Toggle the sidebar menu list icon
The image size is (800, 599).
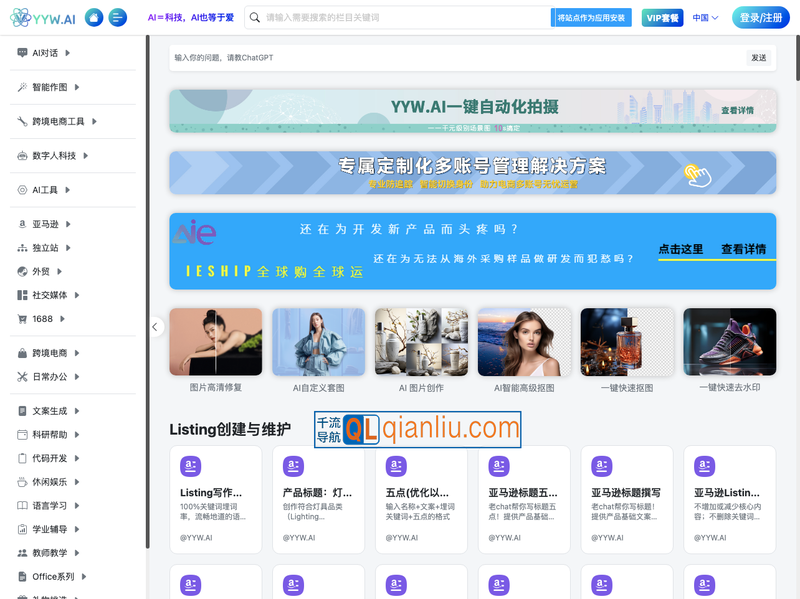point(118,18)
